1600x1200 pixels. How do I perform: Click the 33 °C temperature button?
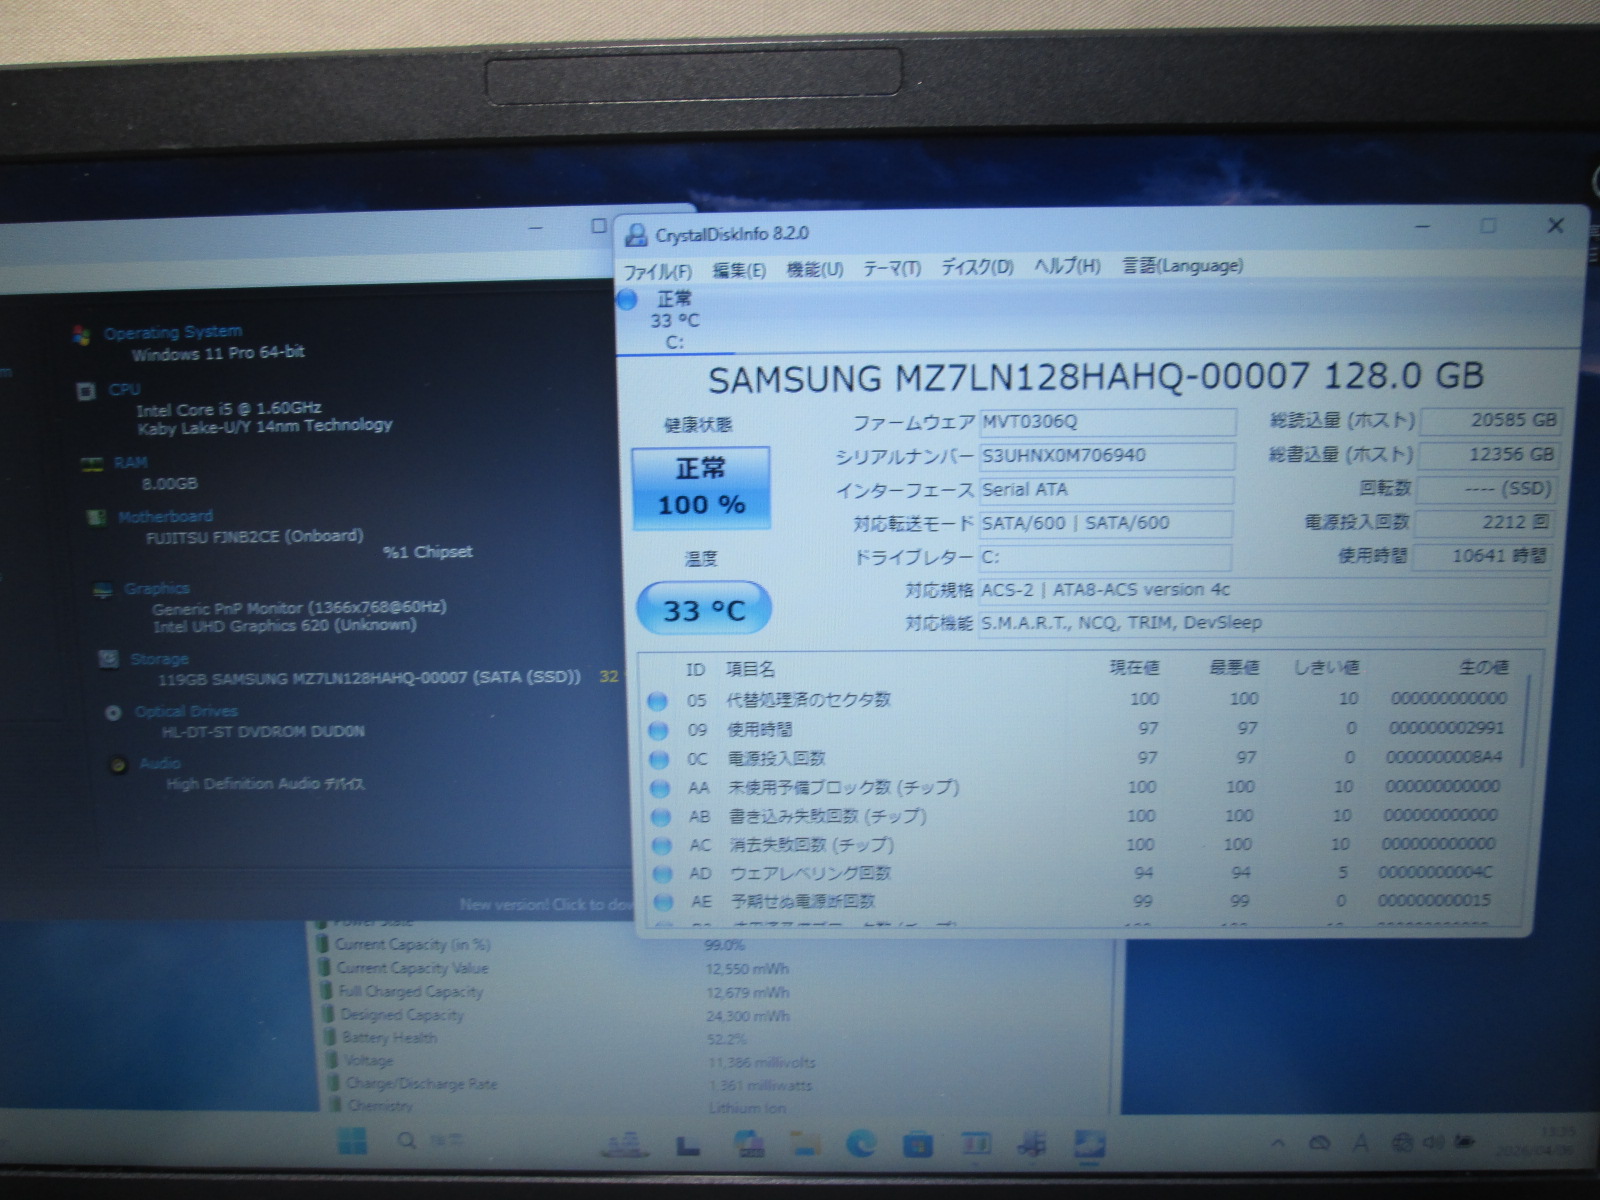tap(704, 609)
